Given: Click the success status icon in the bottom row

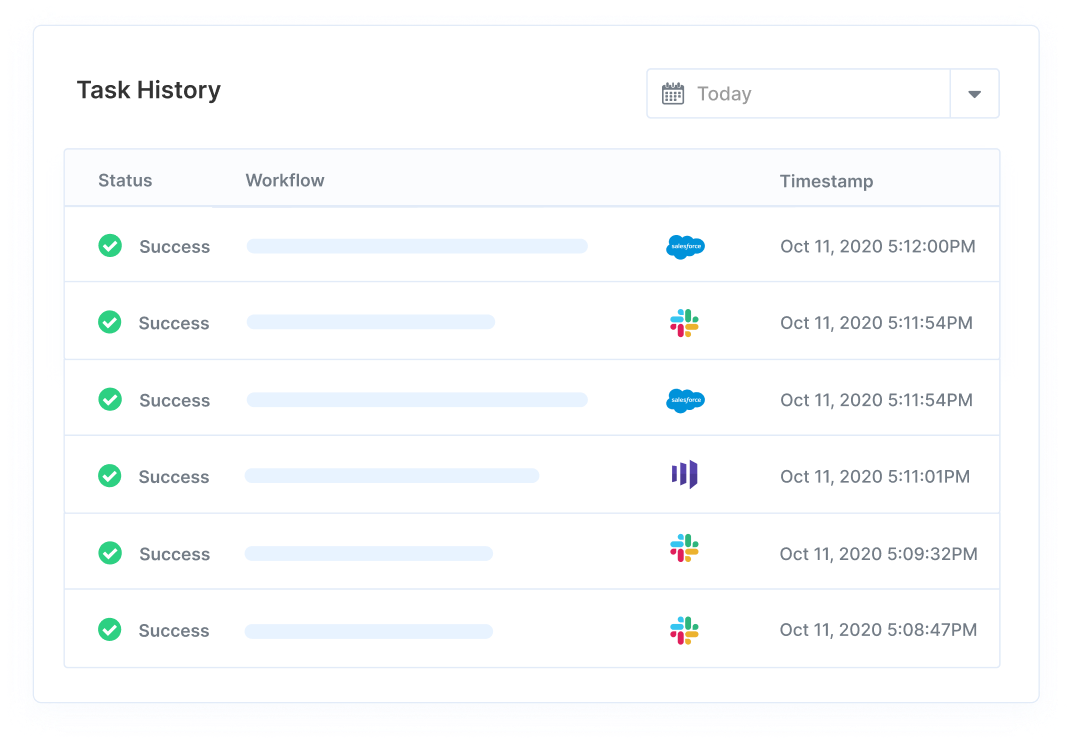Looking at the screenshot, I should [110, 630].
